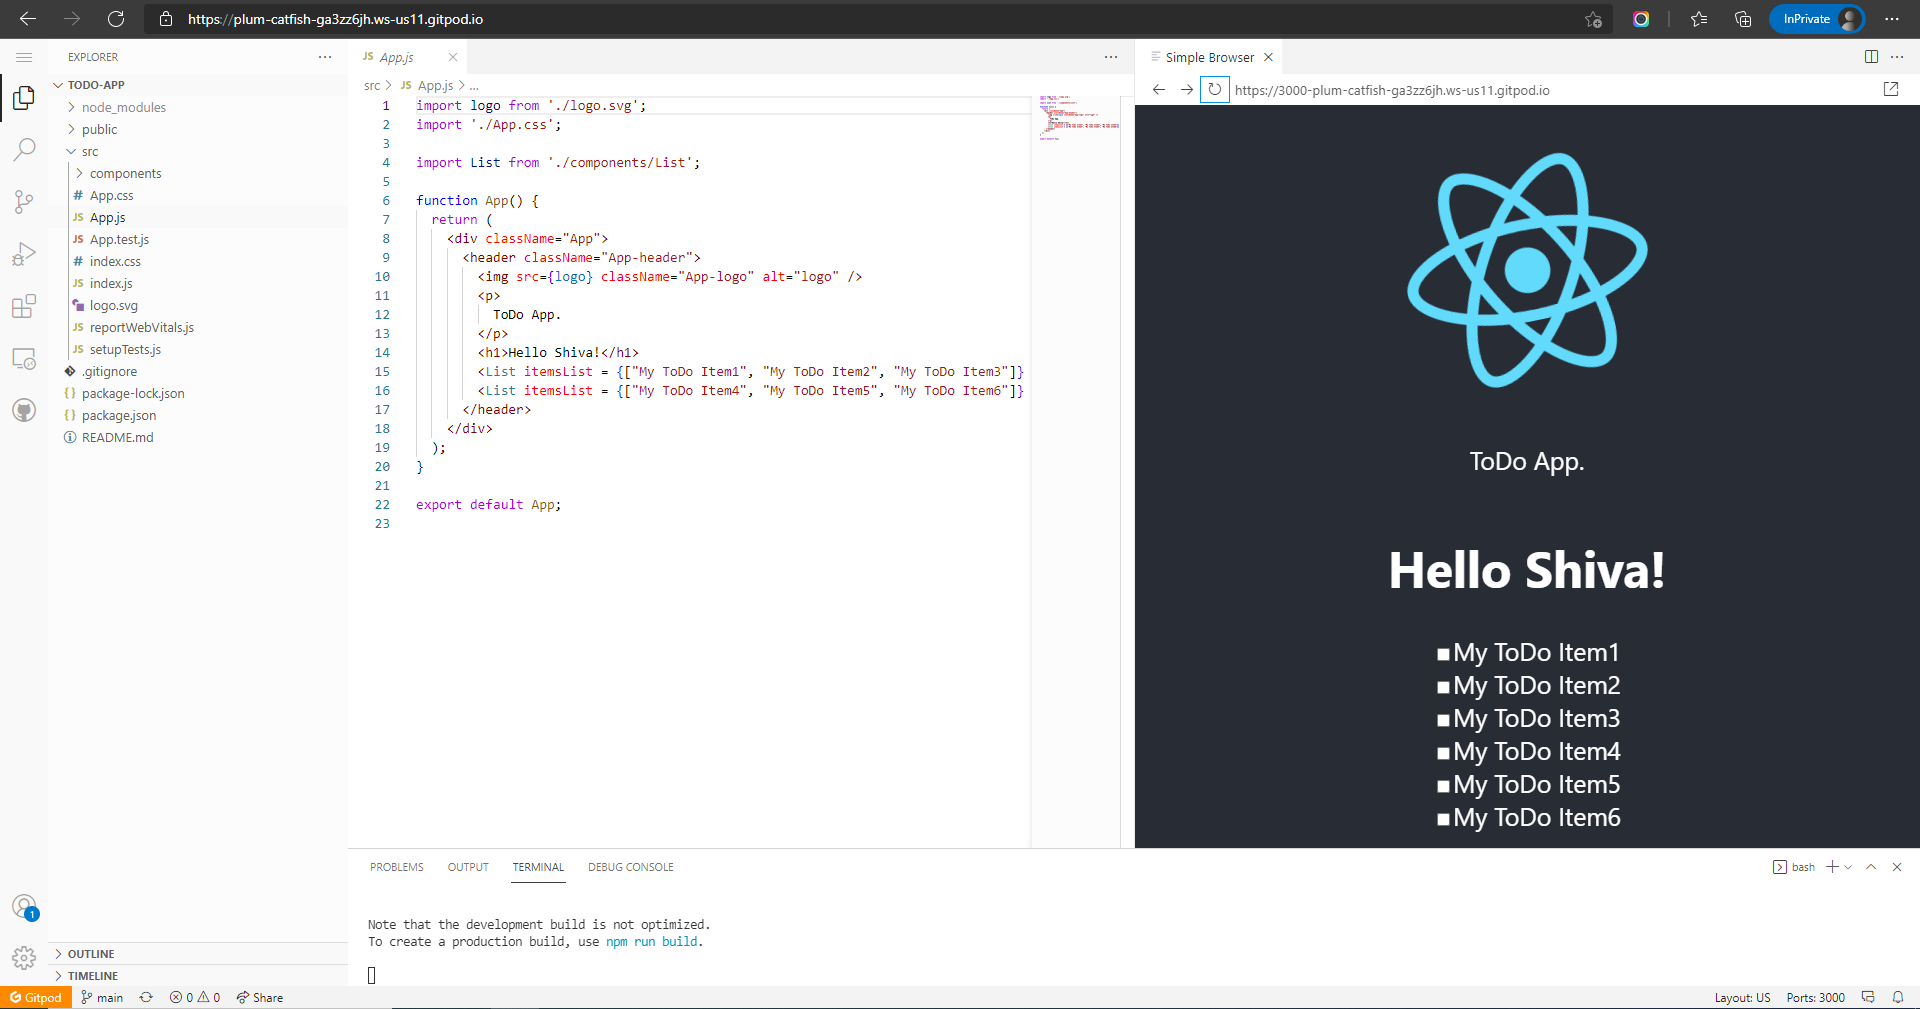The width and height of the screenshot is (1920, 1009).
Task: Open the Source Control view
Action: [24, 201]
